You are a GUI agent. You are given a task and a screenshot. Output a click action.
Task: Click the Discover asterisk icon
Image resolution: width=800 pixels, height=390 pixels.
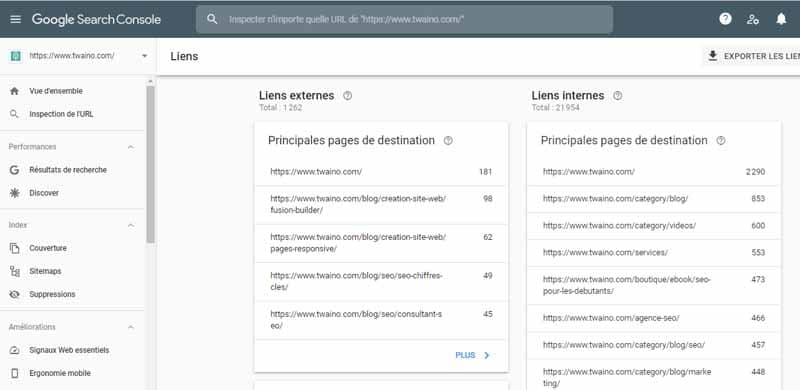point(14,193)
